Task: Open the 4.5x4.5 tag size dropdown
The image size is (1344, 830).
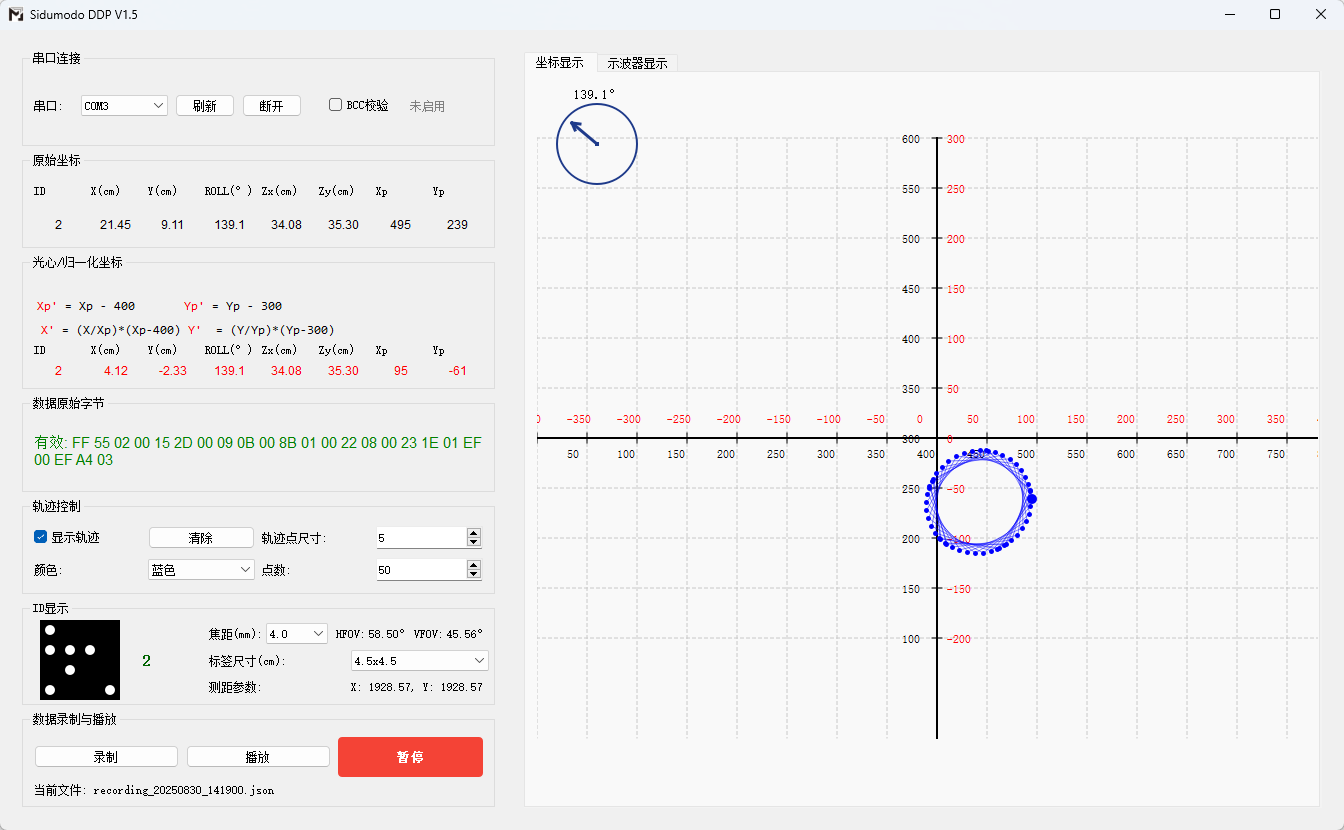Action: pos(419,661)
